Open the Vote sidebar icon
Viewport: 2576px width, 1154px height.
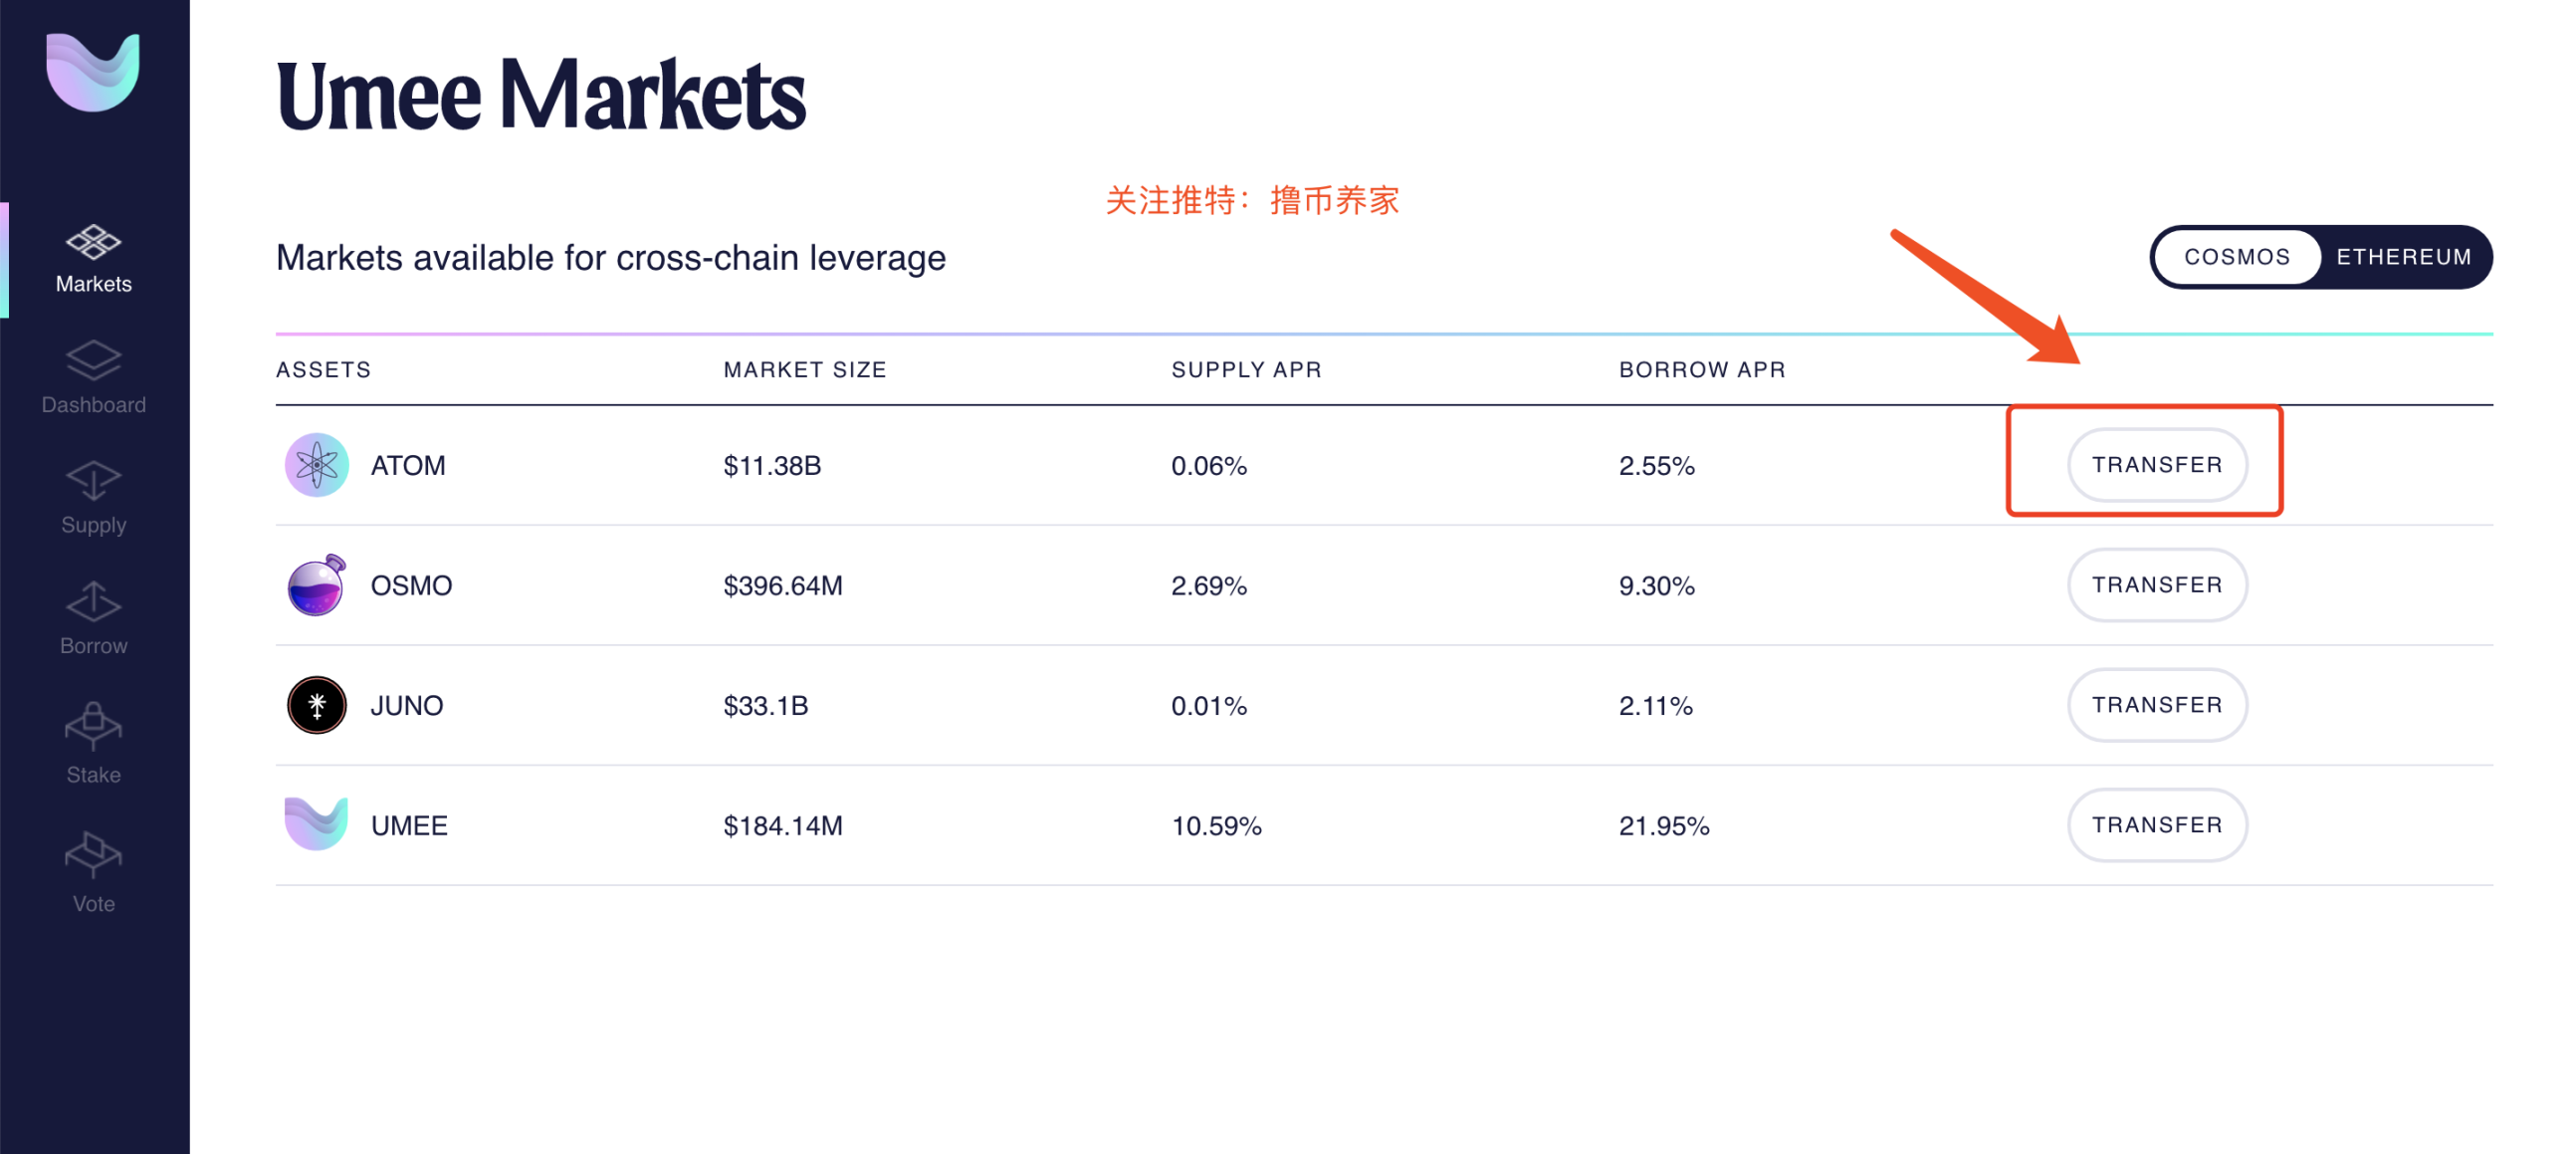point(93,855)
